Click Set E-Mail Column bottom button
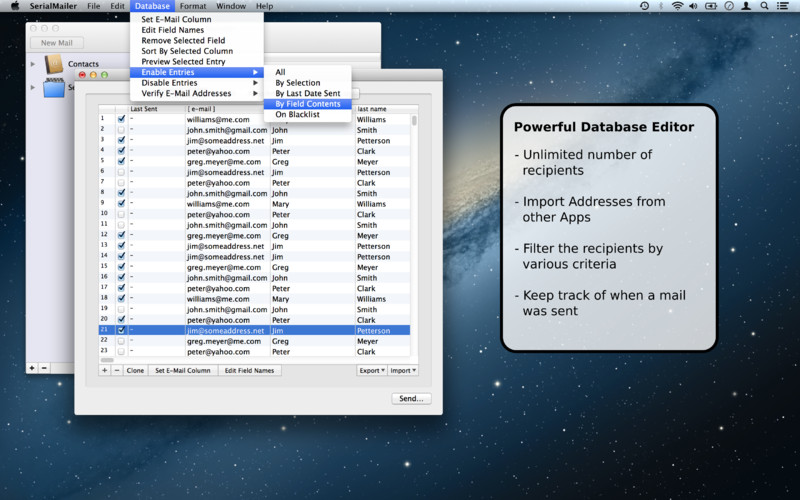 [x=183, y=370]
